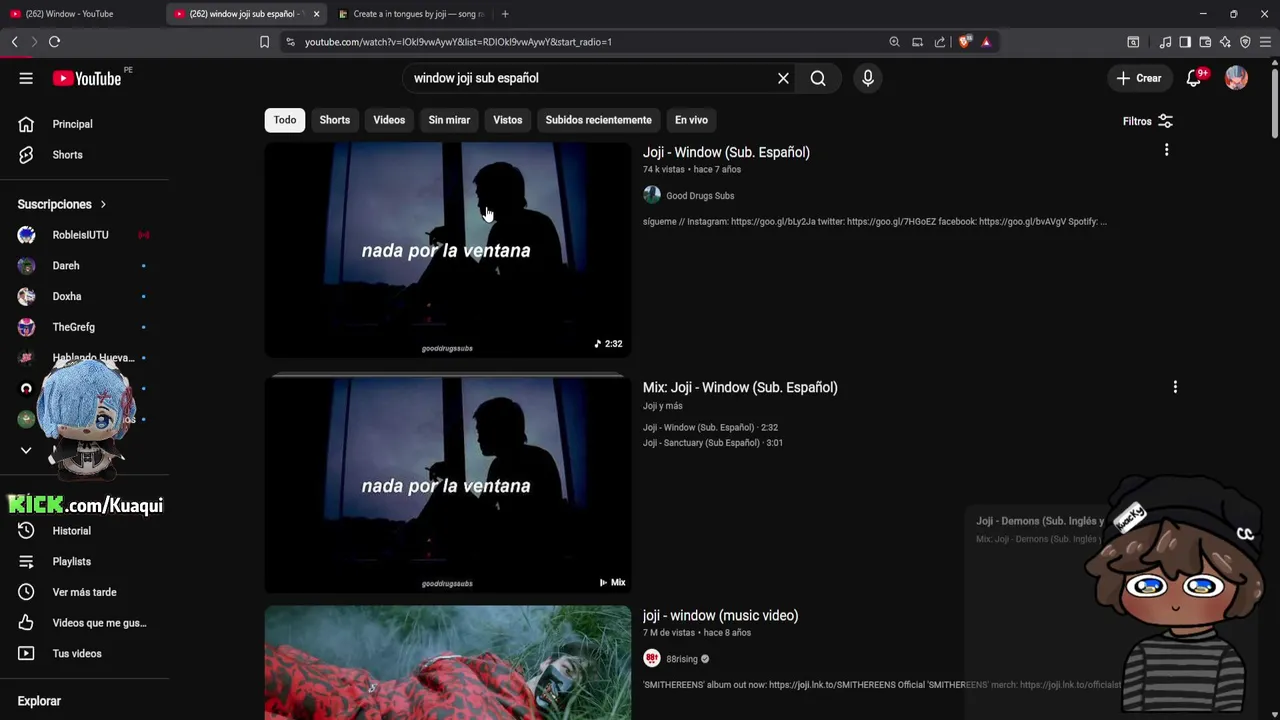Image resolution: width=1280 pixels, height=720 pixels.
Task: Go back with browser back arrow
Action: 14,42
